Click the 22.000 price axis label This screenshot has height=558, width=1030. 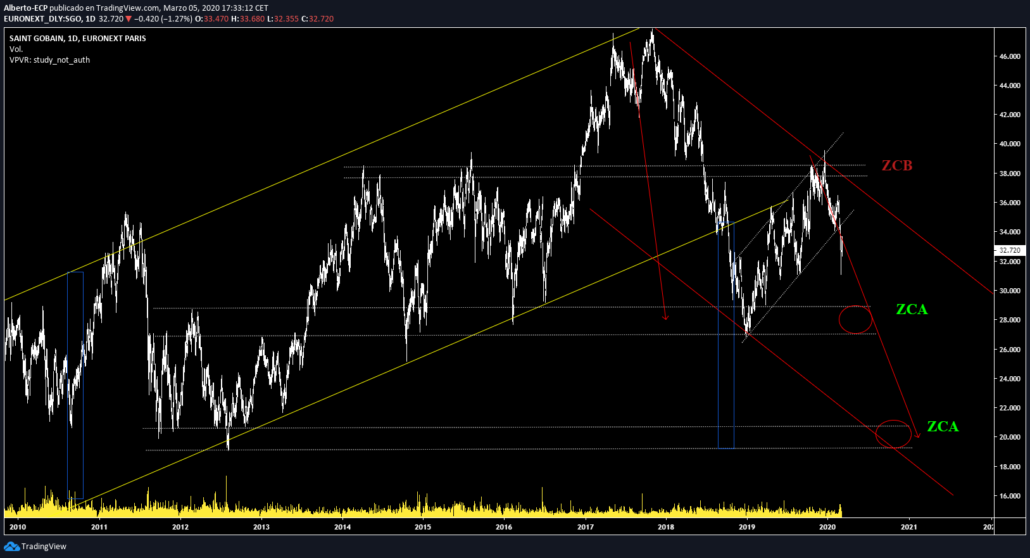pyautogui.click(x=1010, y=408)
